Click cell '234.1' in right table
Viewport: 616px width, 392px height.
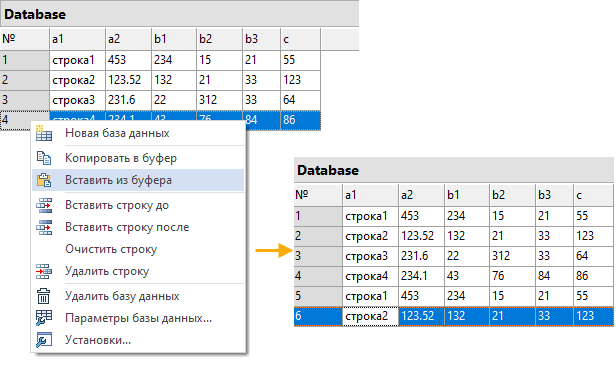click(422, 276)
